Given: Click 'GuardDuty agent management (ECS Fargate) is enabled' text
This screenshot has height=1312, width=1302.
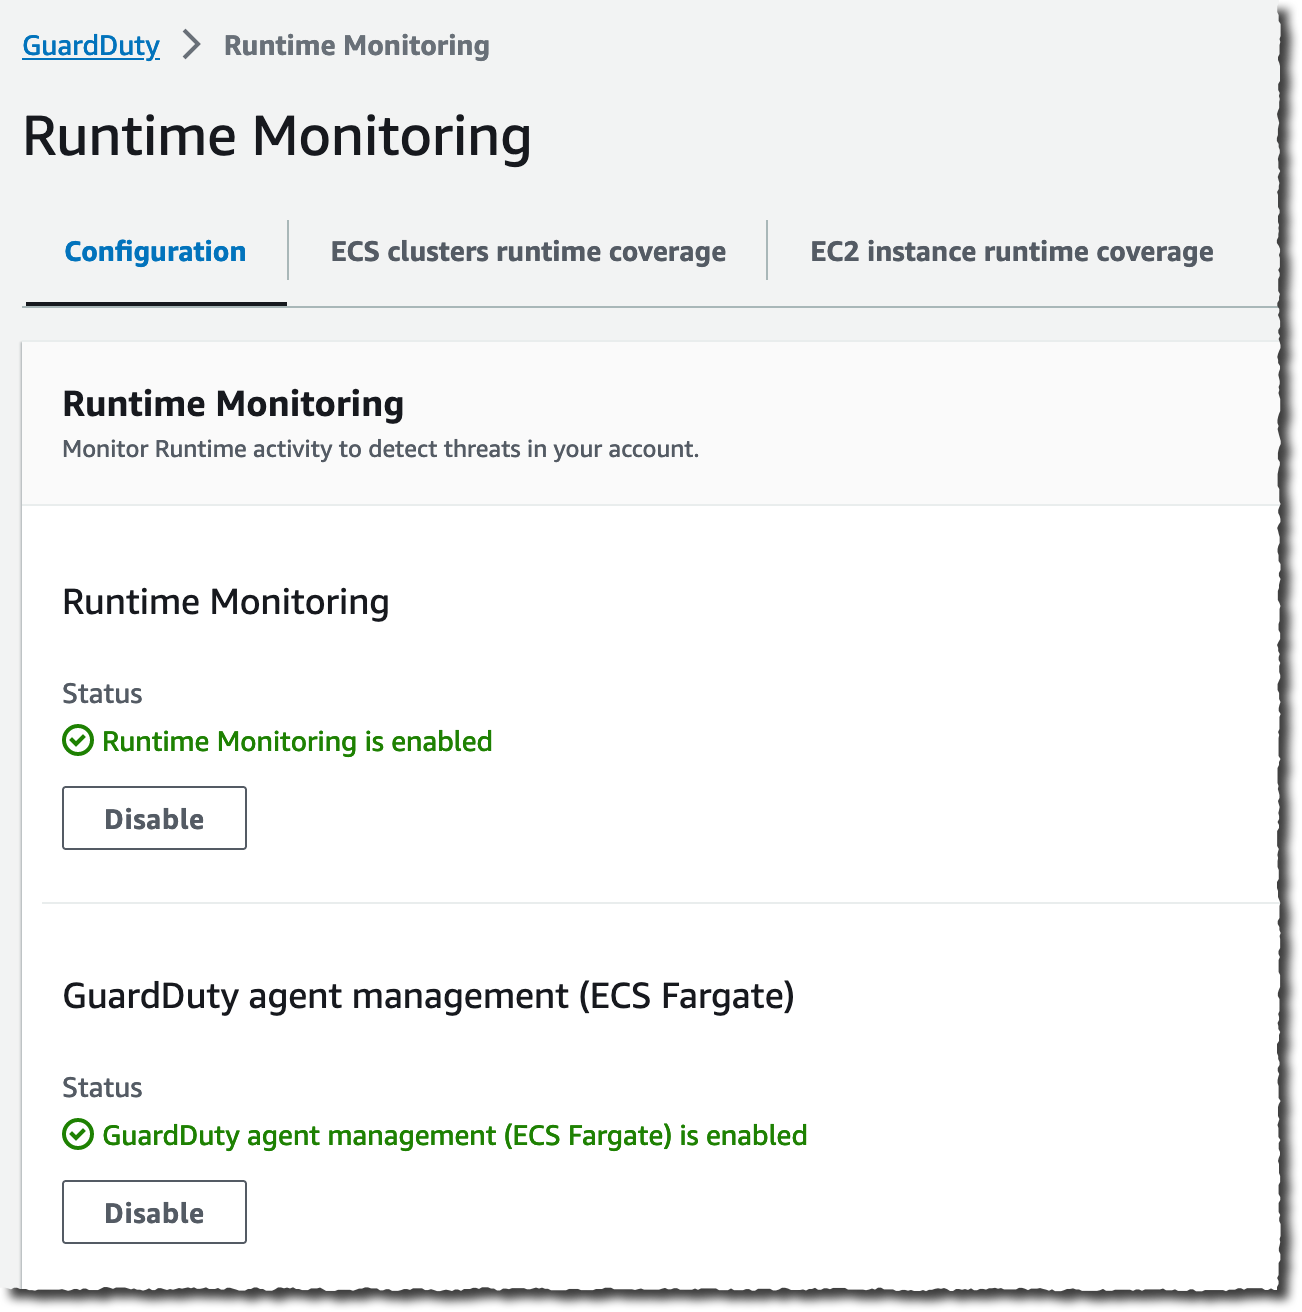Looking at the screenshot, I should click(455, 1135).
